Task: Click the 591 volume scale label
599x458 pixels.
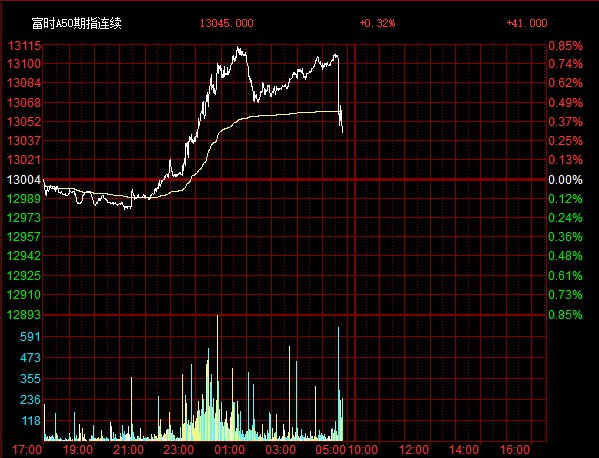Action: click(x=30, y=337)
